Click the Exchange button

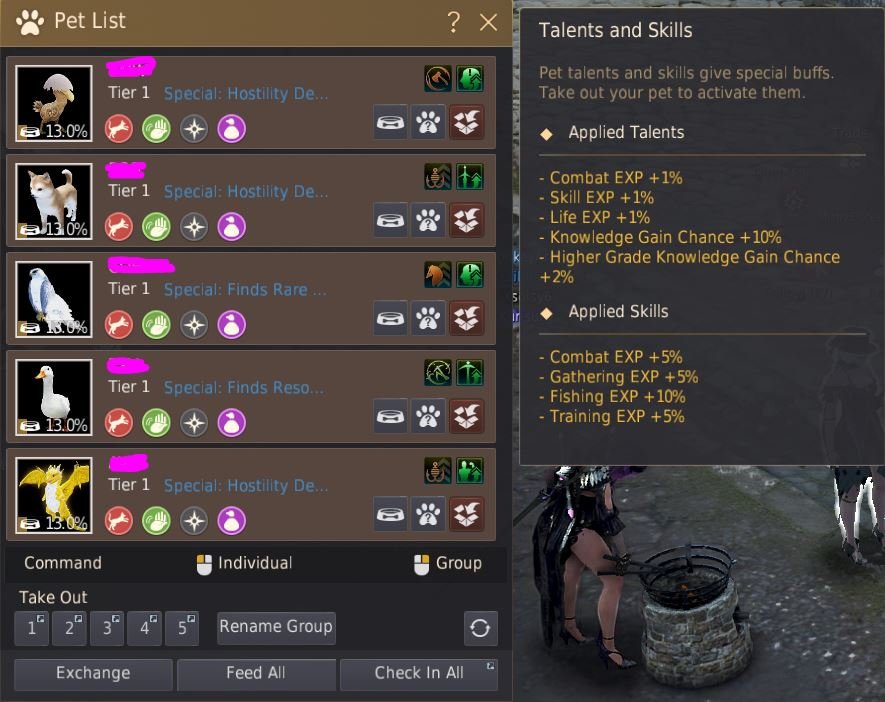pyautogui.click(x=93, y=674)
